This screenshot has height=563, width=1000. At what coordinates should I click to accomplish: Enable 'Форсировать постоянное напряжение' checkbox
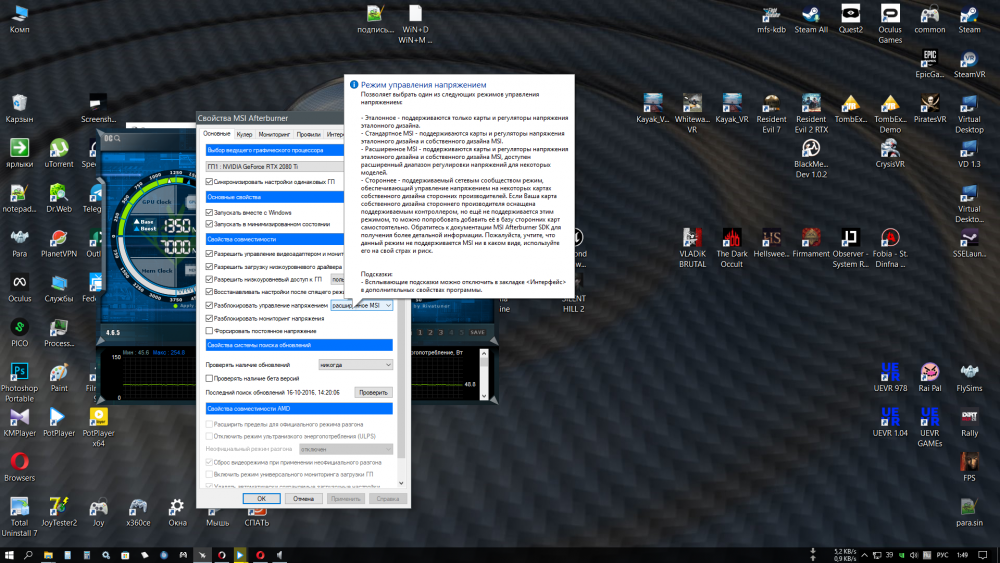tap(209, 330)
